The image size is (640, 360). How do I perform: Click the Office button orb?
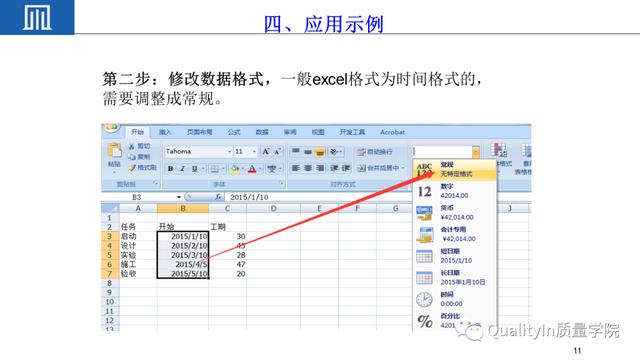click(111, 127)
